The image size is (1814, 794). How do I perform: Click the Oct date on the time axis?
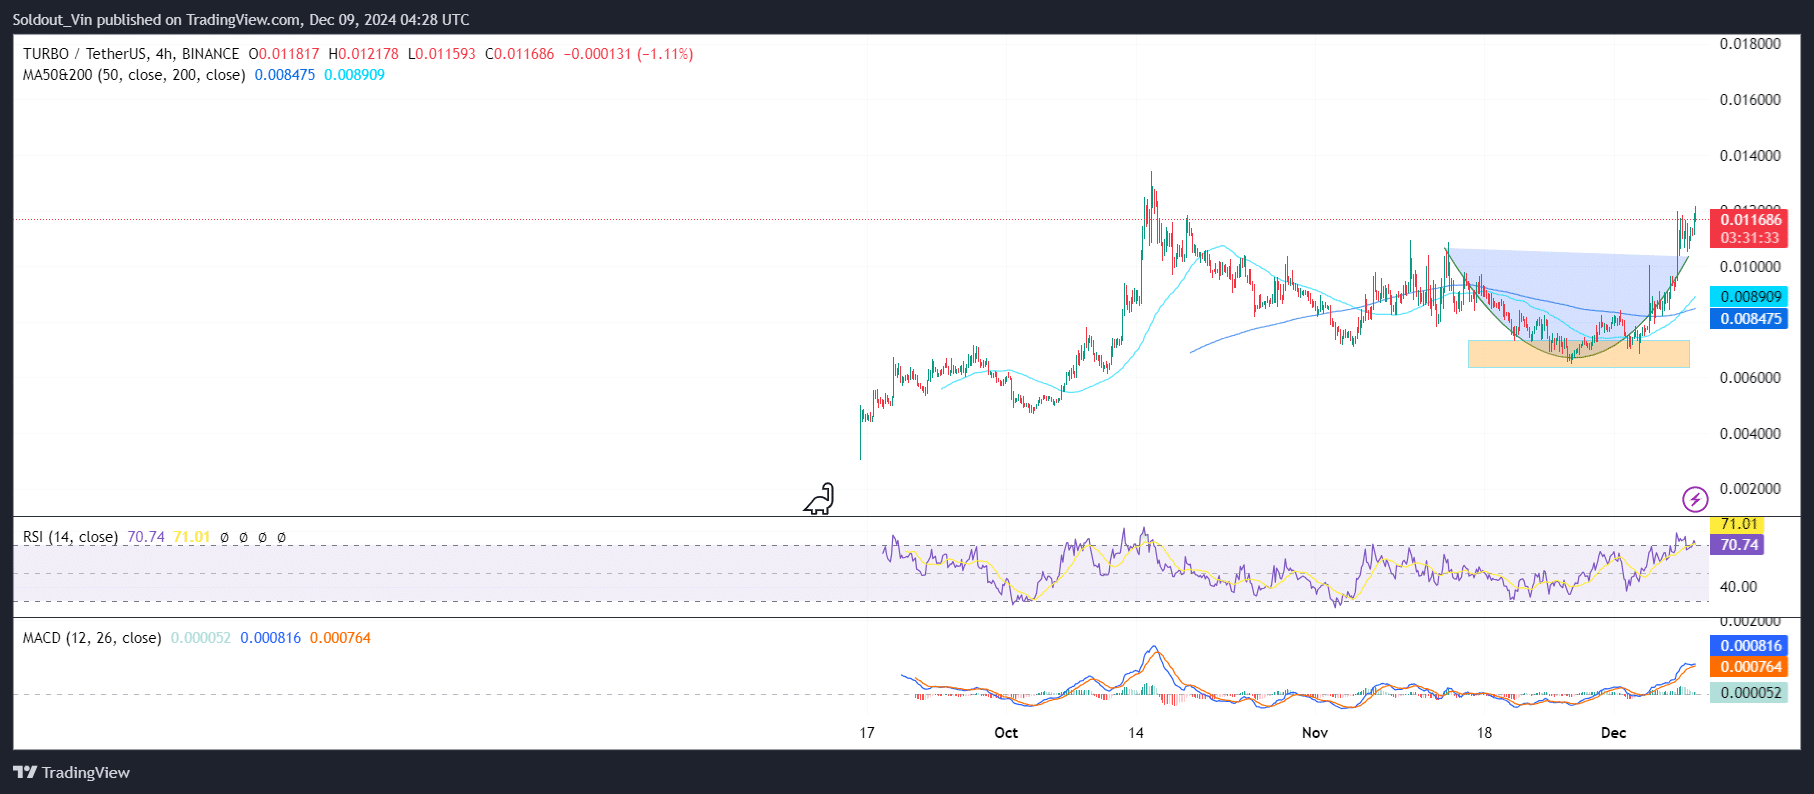(1006, 733)
